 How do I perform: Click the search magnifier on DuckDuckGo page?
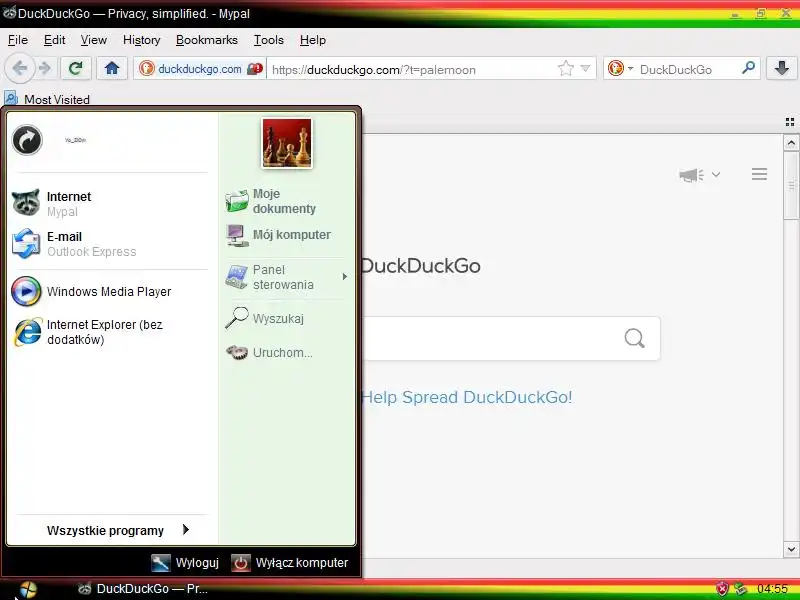[x=634, y=338]
